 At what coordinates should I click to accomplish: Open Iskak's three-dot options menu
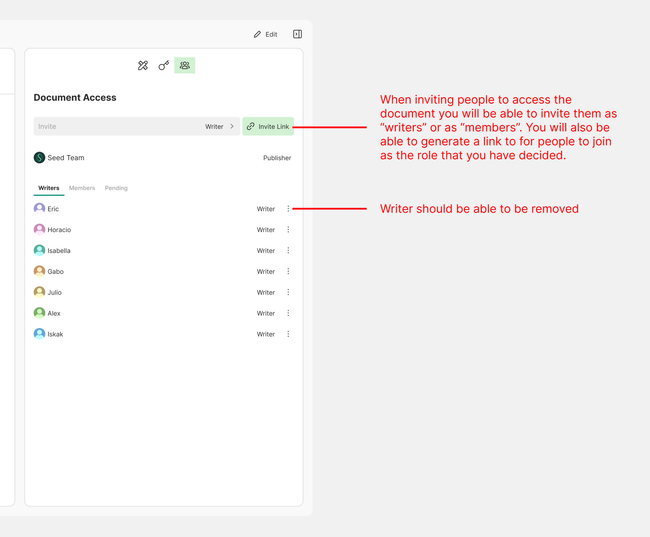tap(288, 334)
